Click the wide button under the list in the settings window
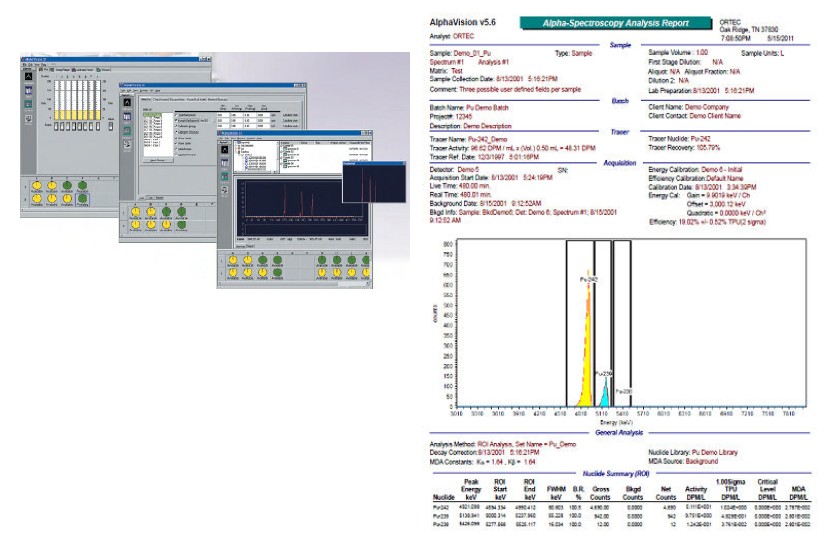 coord(158,161)
